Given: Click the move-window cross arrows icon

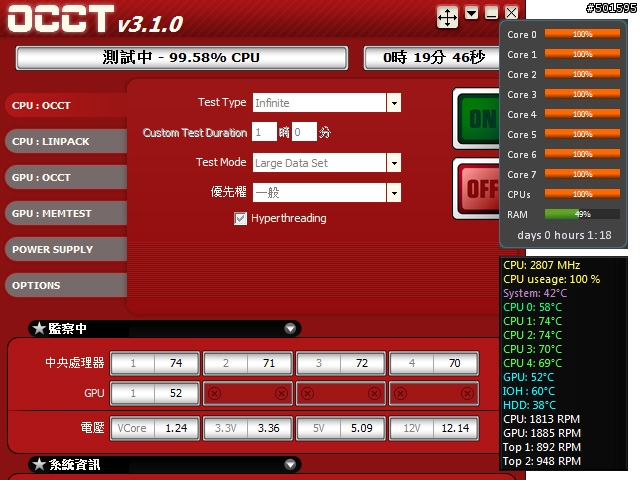Looking at the screenshot, I should pos(447,18).
